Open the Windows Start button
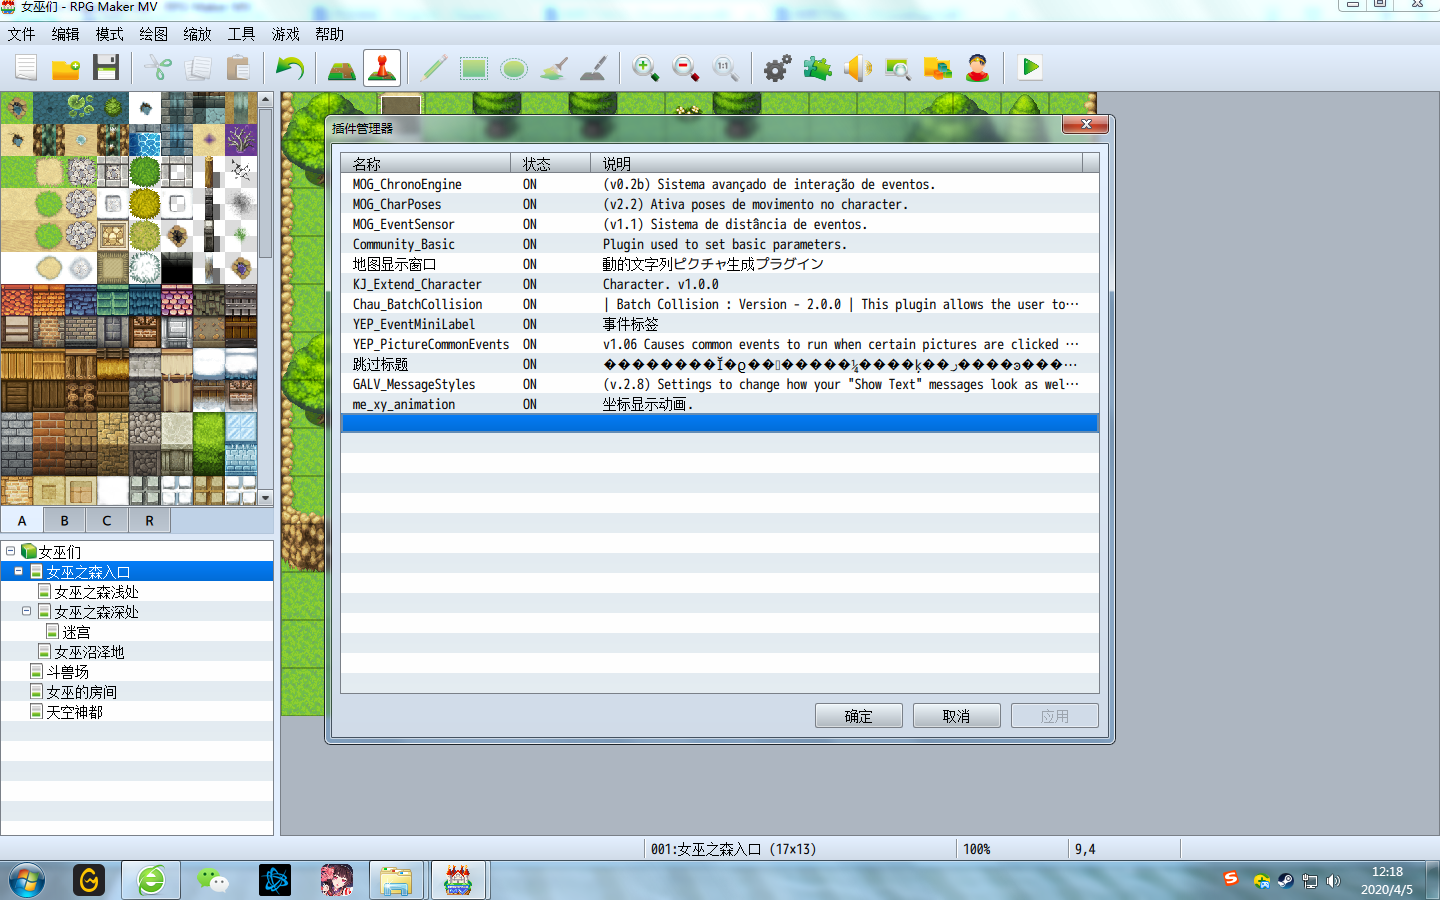This screenshot has width=1440, height=900. (27, 880)
